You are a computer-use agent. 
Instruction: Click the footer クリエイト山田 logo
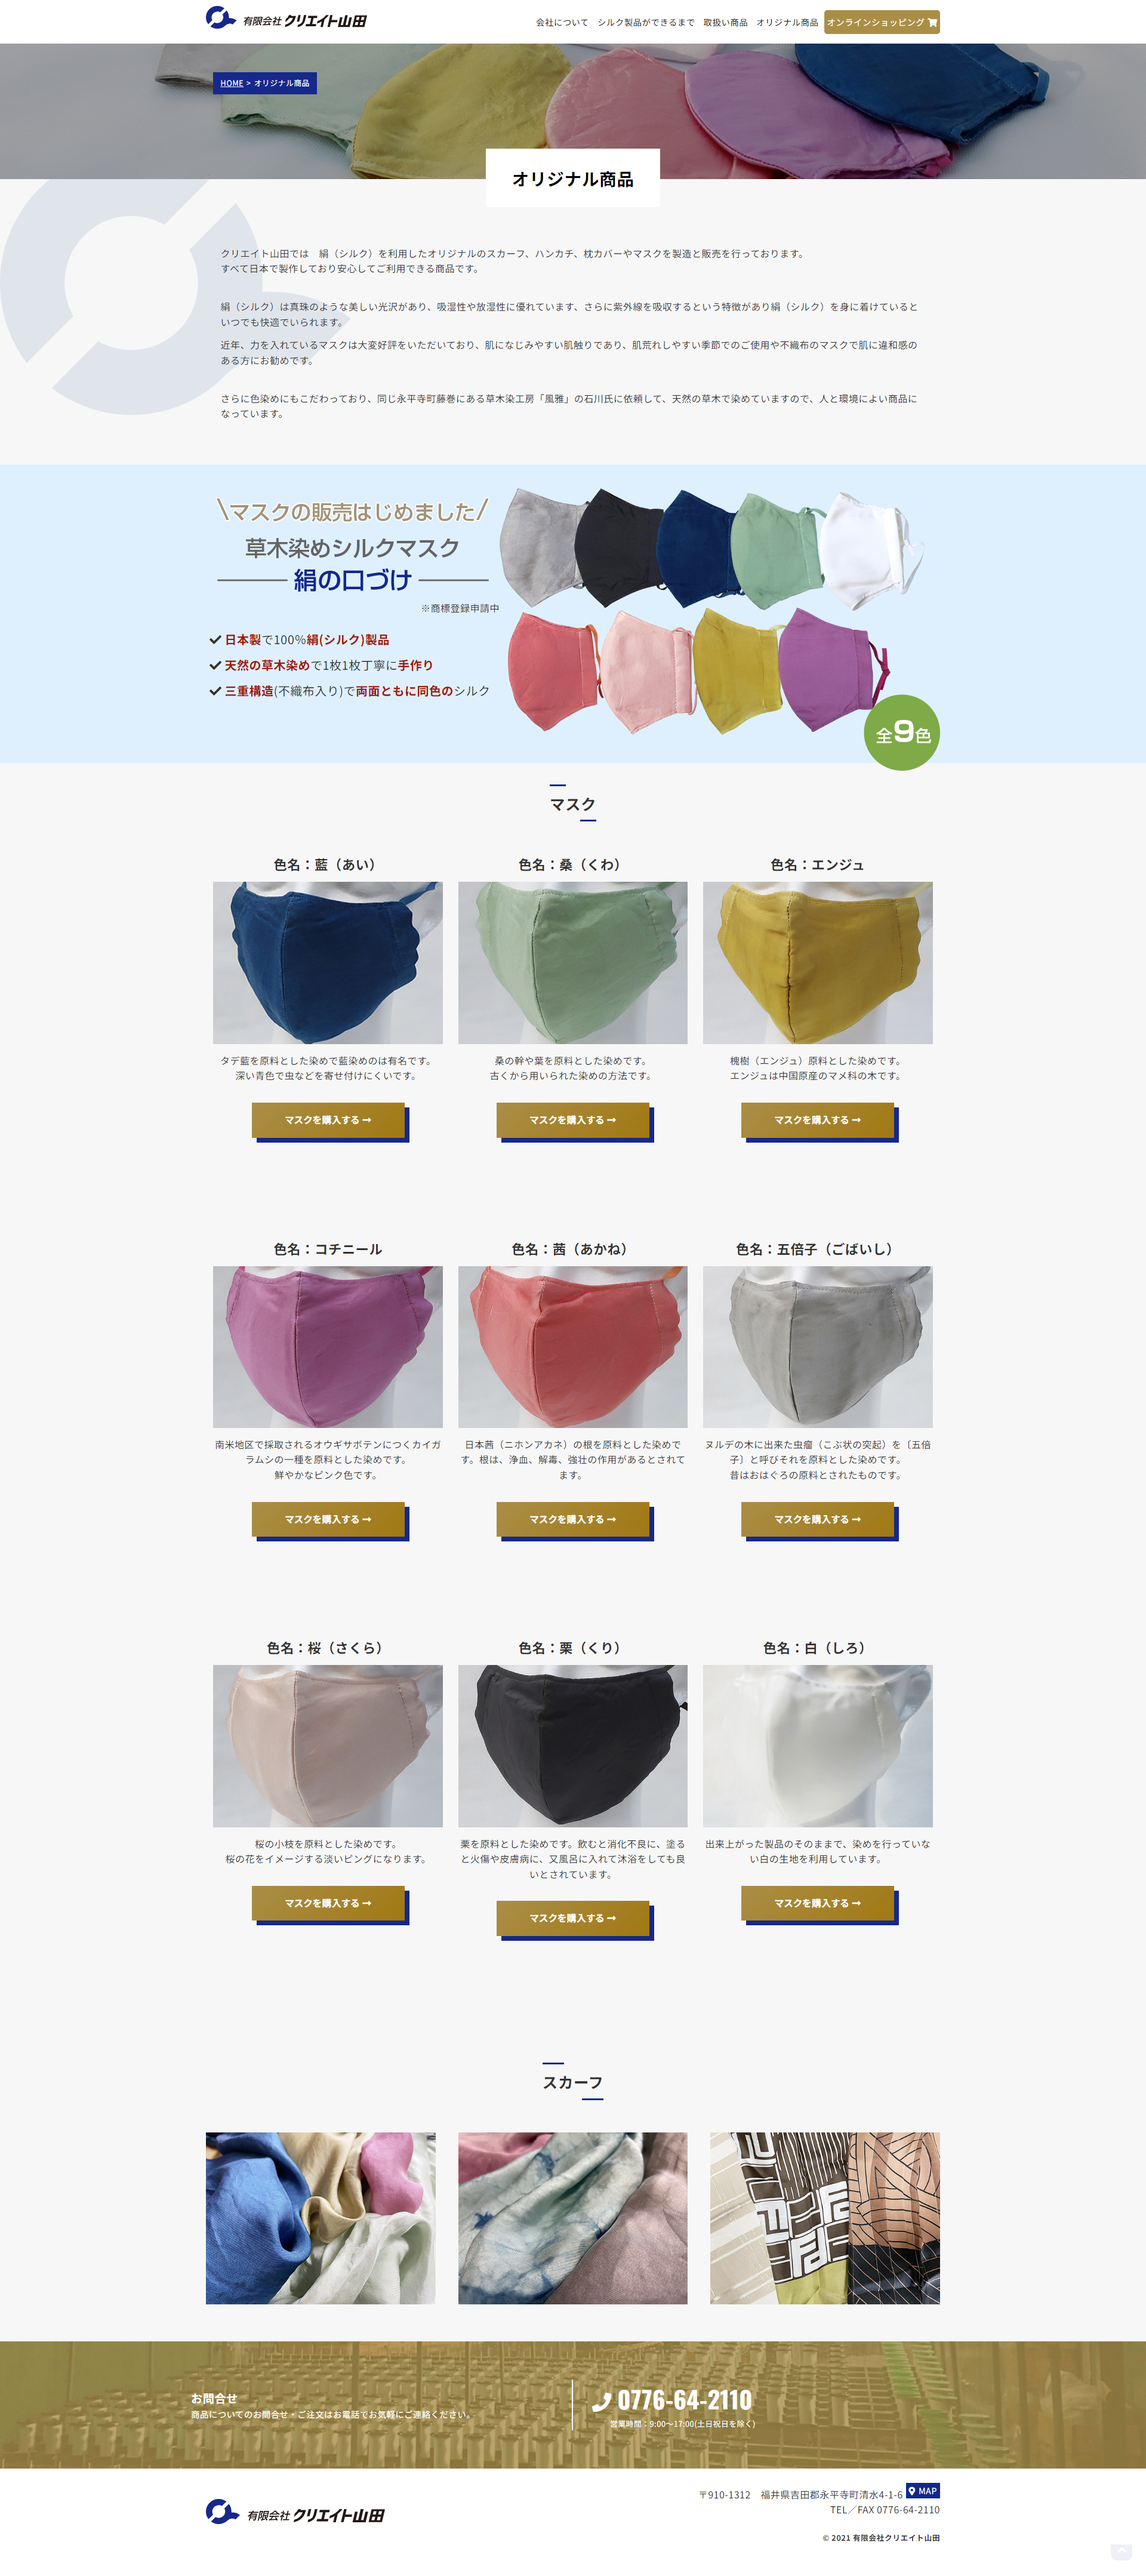pyautogui.click(x=295, y=2513)
